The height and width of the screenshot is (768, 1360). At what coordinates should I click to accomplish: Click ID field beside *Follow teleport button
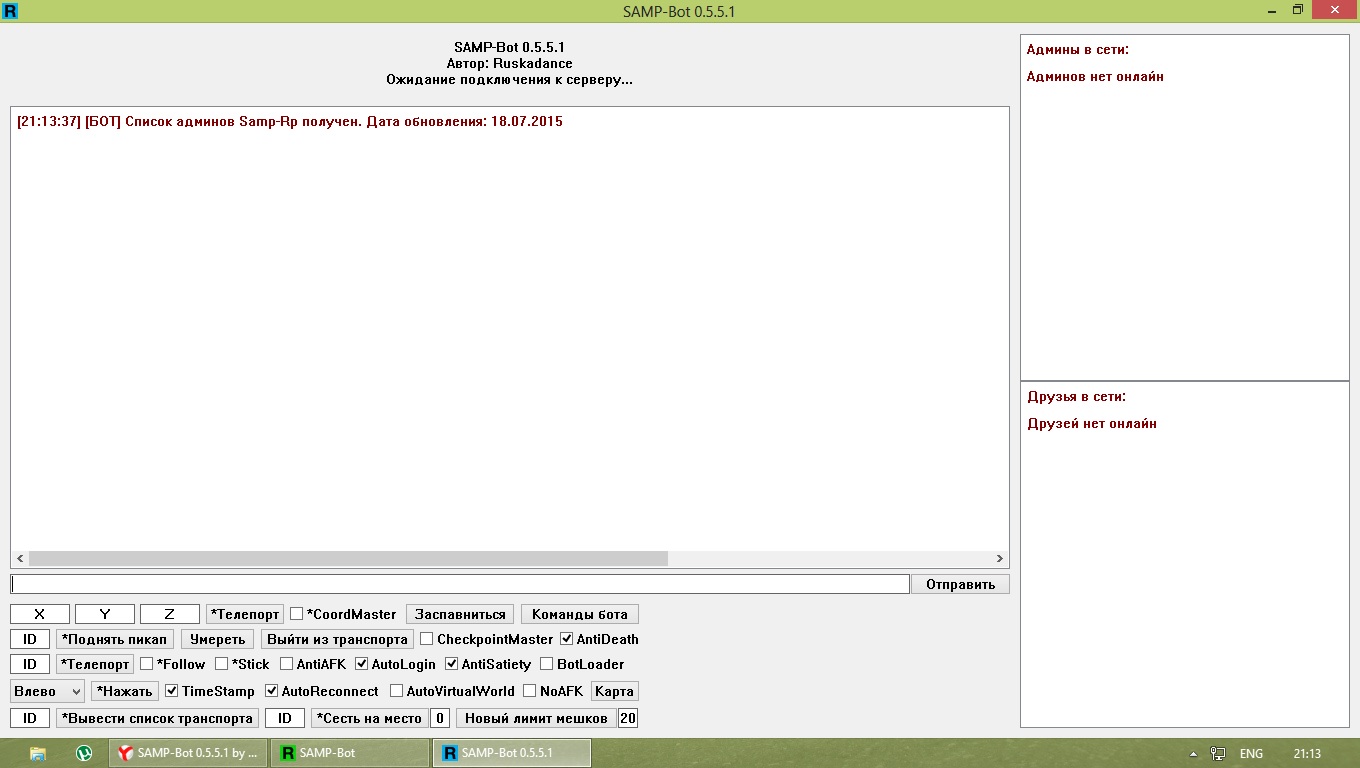(30, 664)
